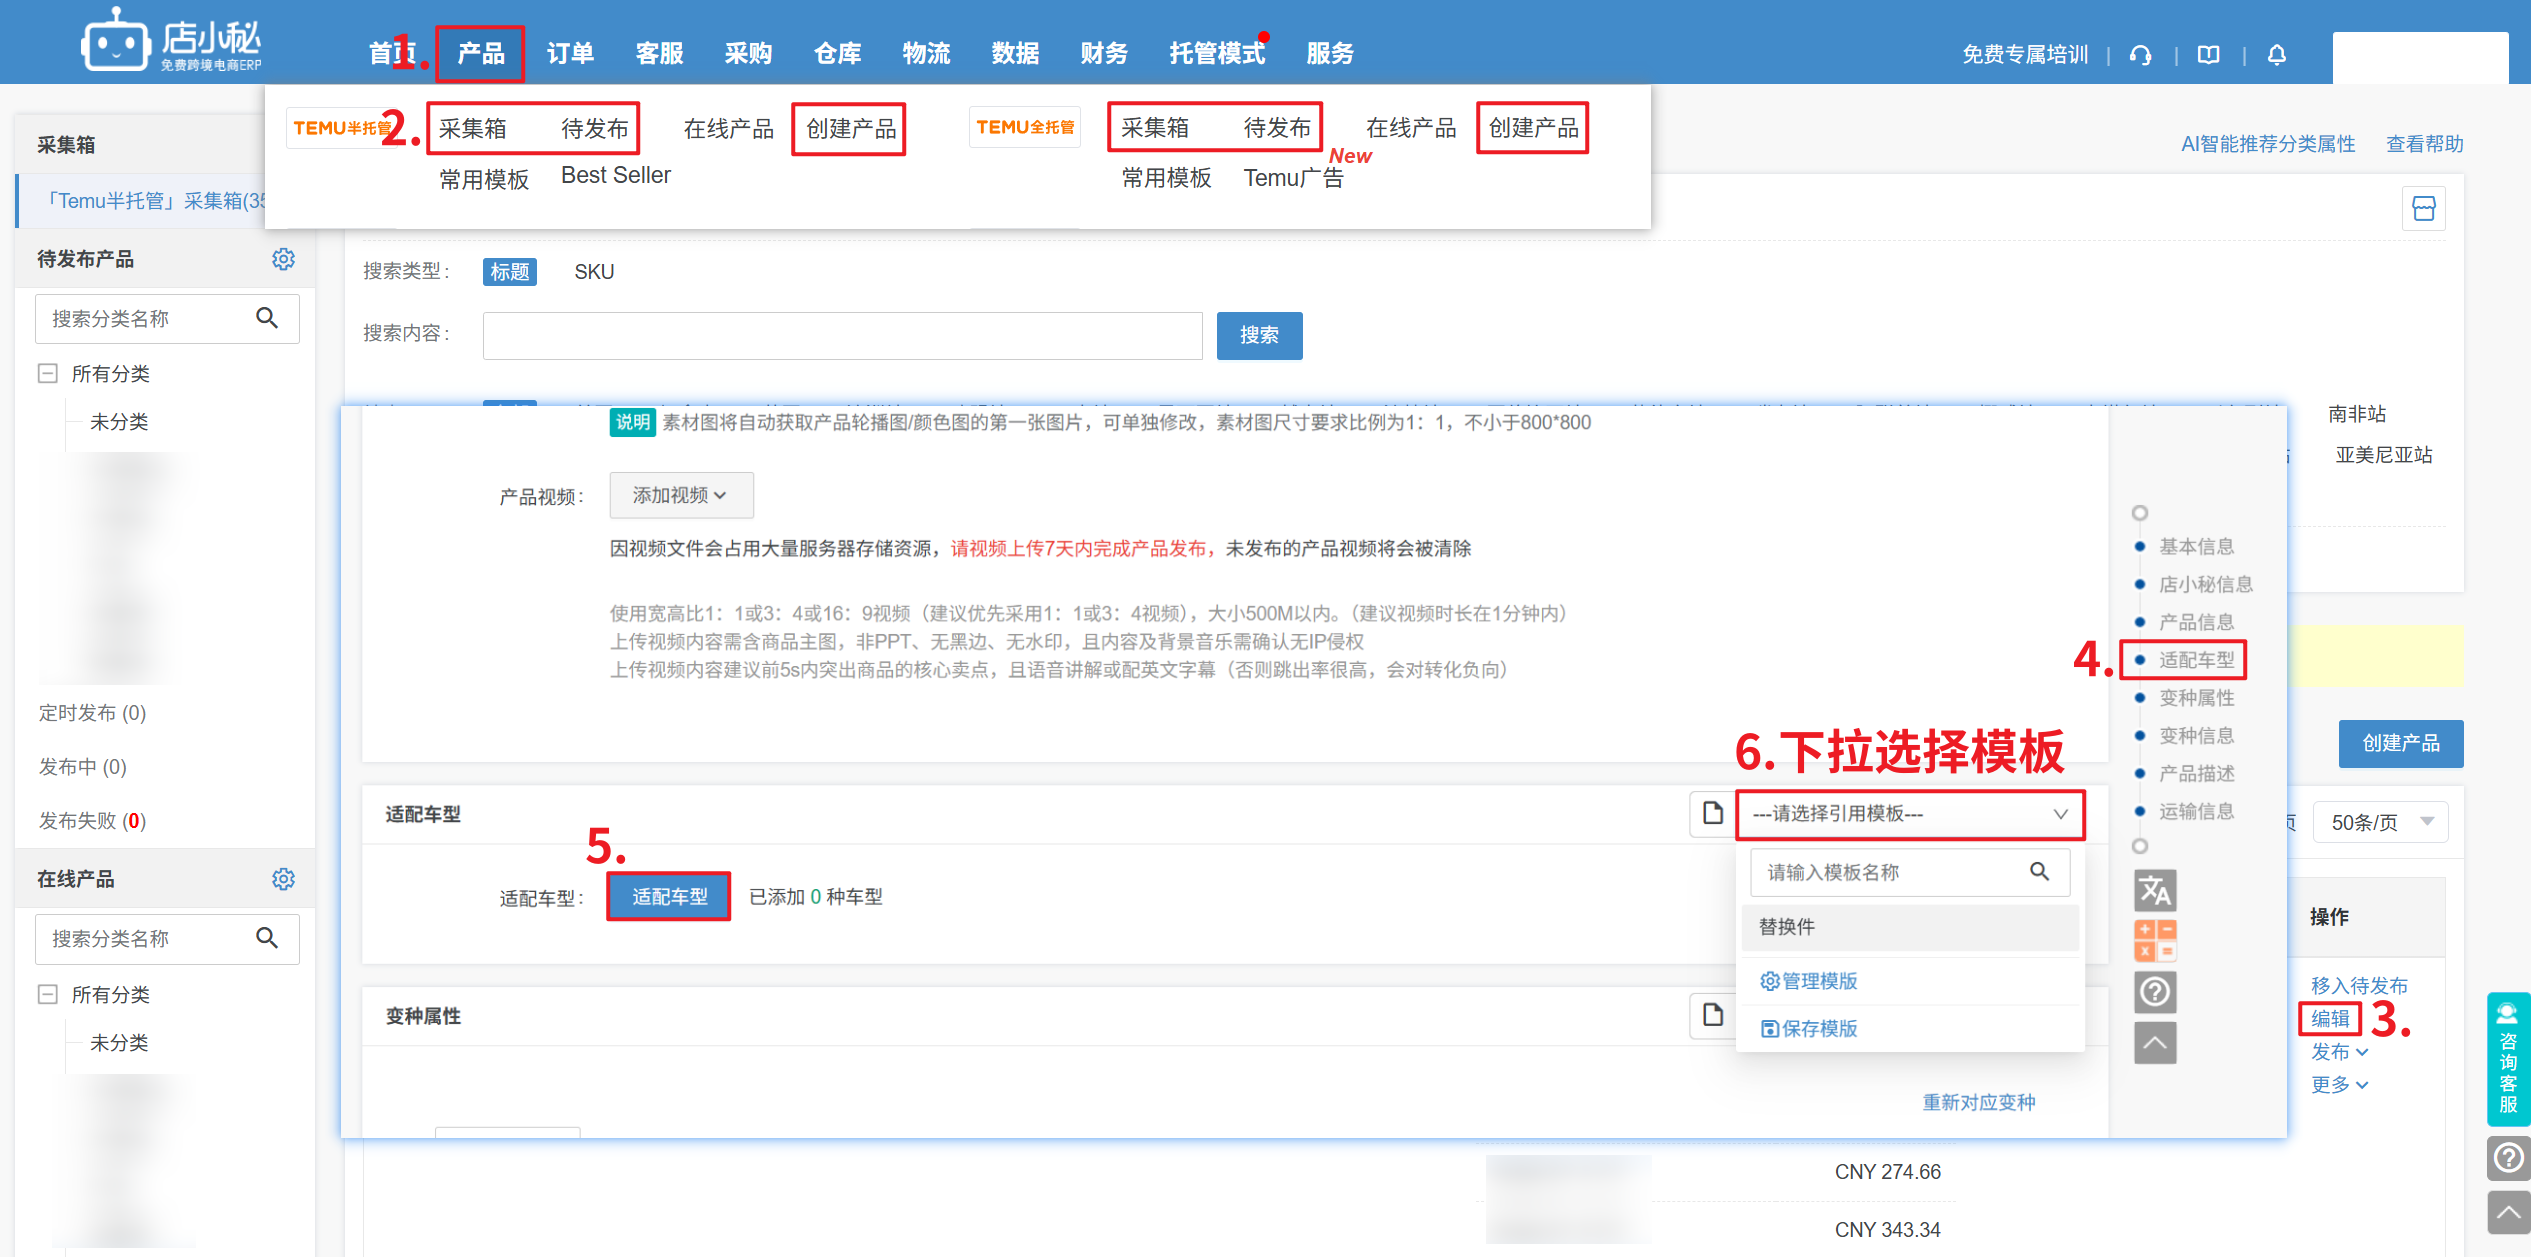
Task: Collapse 所有分类 under 在线产品
Action: (47, 994)
